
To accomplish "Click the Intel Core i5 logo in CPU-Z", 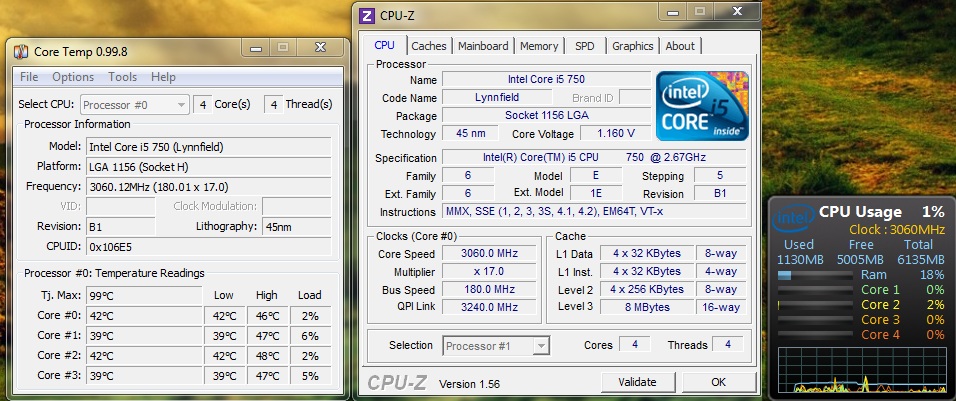I will click(x=702, y=106).
